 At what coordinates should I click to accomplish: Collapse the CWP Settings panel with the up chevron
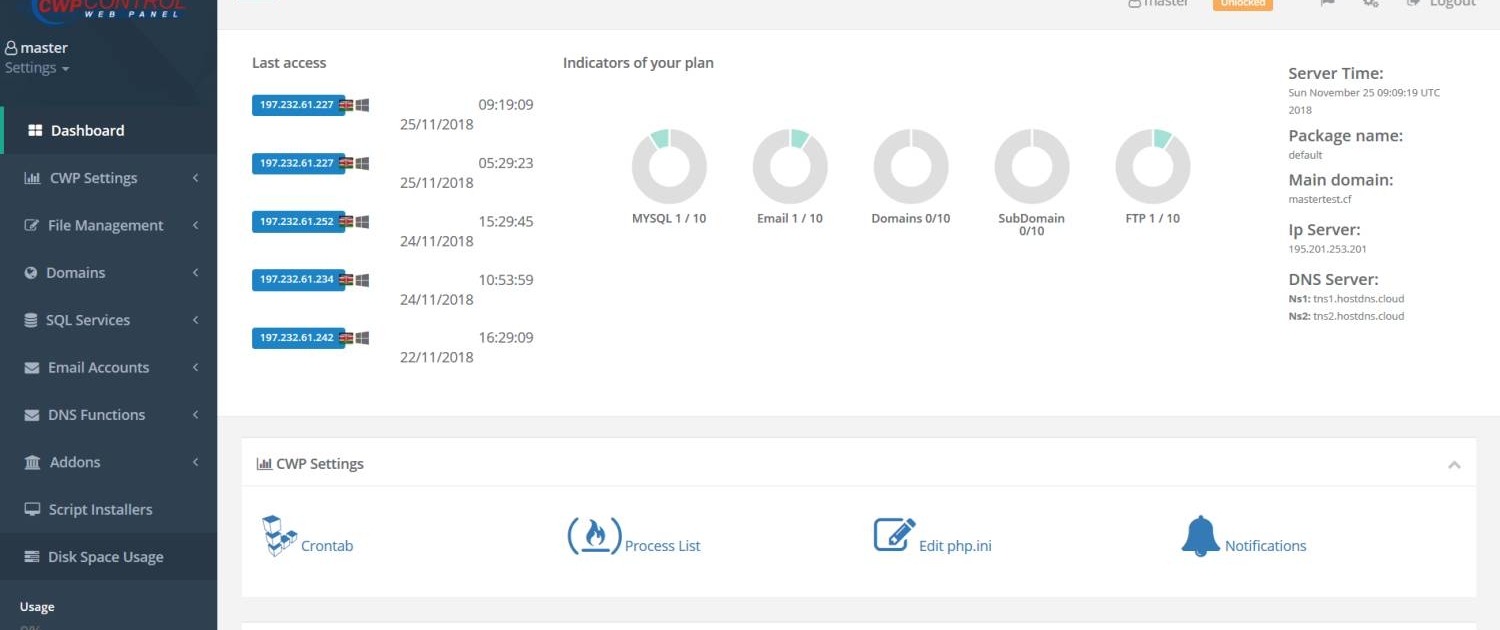[x=1454, y=465]
